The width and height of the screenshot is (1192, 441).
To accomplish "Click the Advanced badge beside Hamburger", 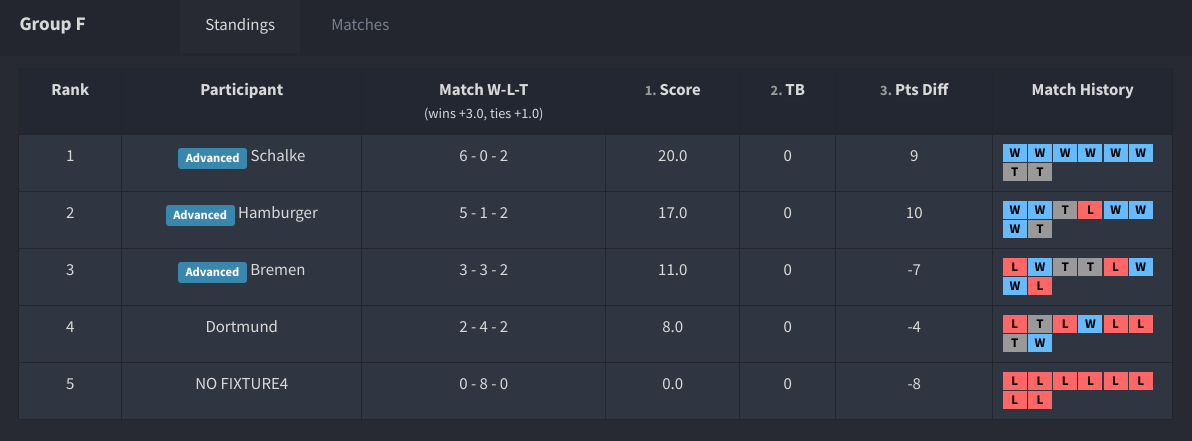I will [200, 215].
